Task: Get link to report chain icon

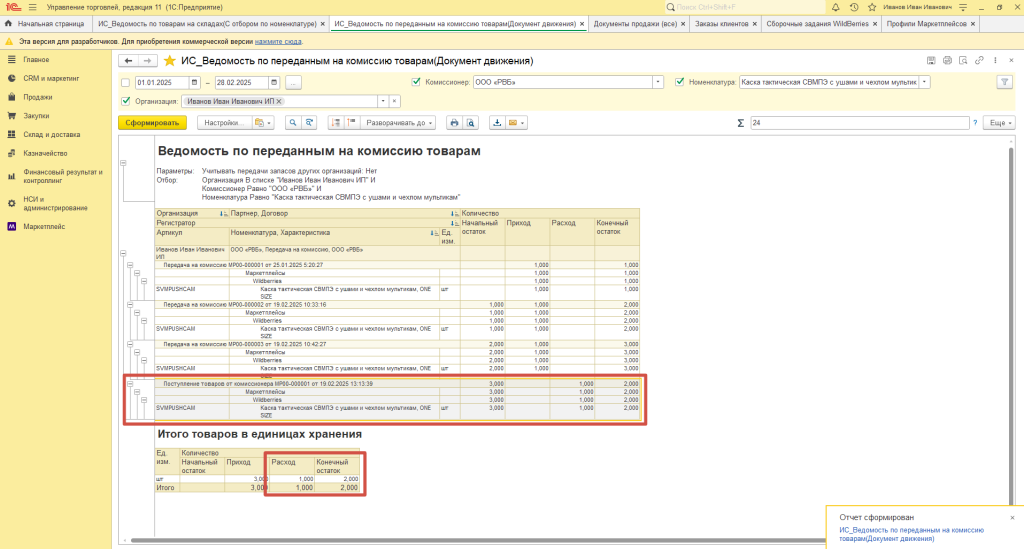Action: 979,61
